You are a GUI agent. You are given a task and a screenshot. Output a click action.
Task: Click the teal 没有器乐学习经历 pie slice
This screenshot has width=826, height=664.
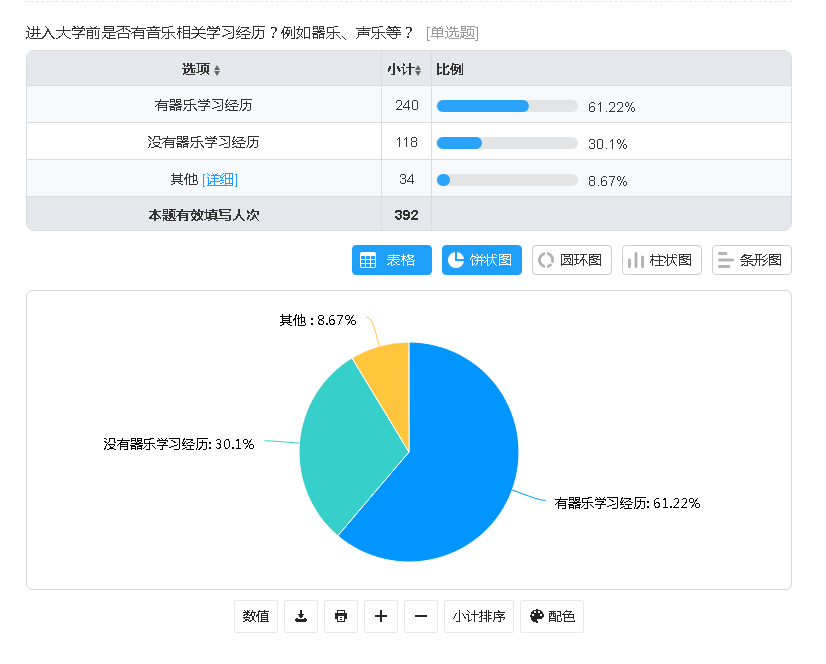(340, 440)
